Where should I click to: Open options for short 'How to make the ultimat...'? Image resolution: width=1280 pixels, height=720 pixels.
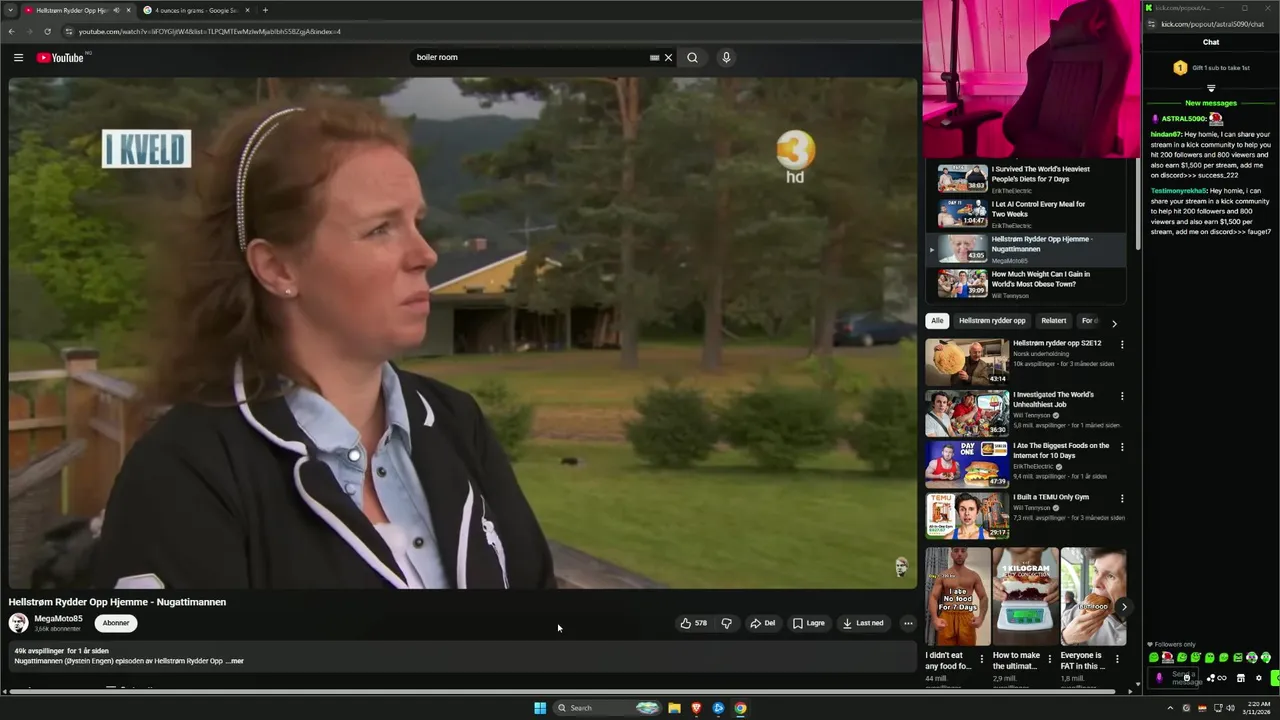click(1049, 659)
